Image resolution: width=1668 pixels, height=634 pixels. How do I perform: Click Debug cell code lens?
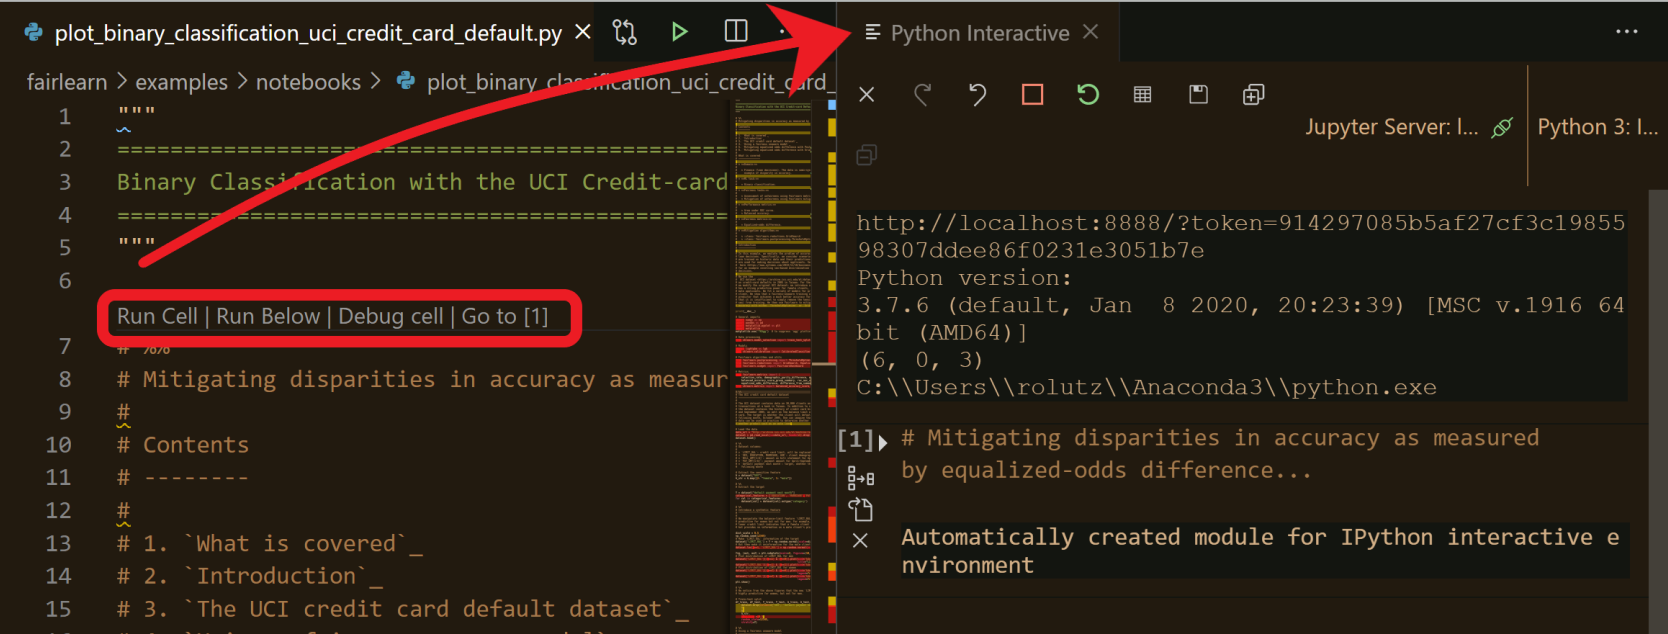coord(390,316)
